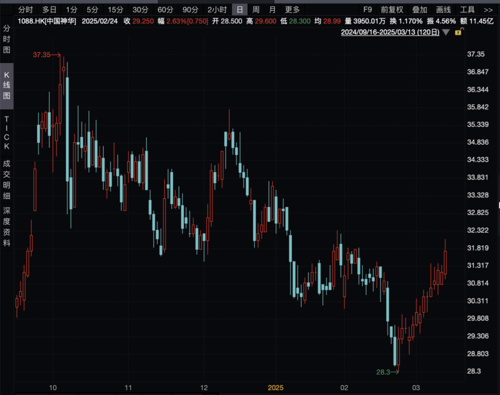Open the 工具 tools menu
The width and height of the screenshot is (500, 395).
click(x=467, y=10)
